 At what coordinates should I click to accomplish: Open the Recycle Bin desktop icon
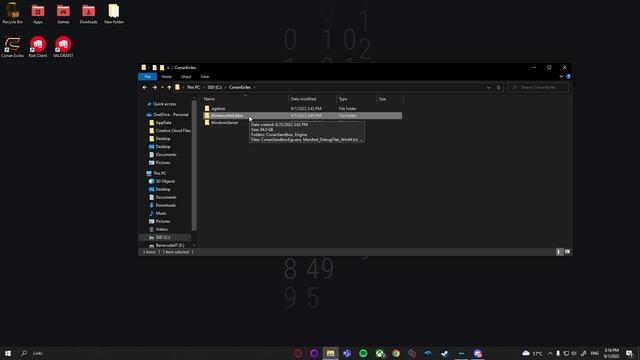click(x=12, y=13)
